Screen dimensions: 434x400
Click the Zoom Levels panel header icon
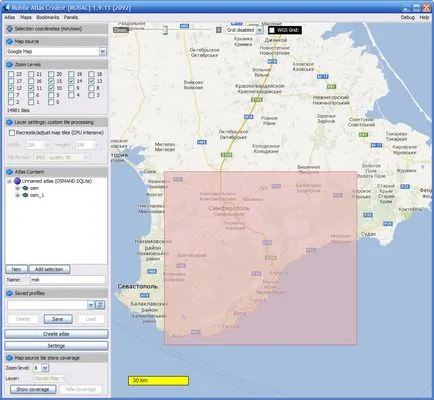coord(9,64)
